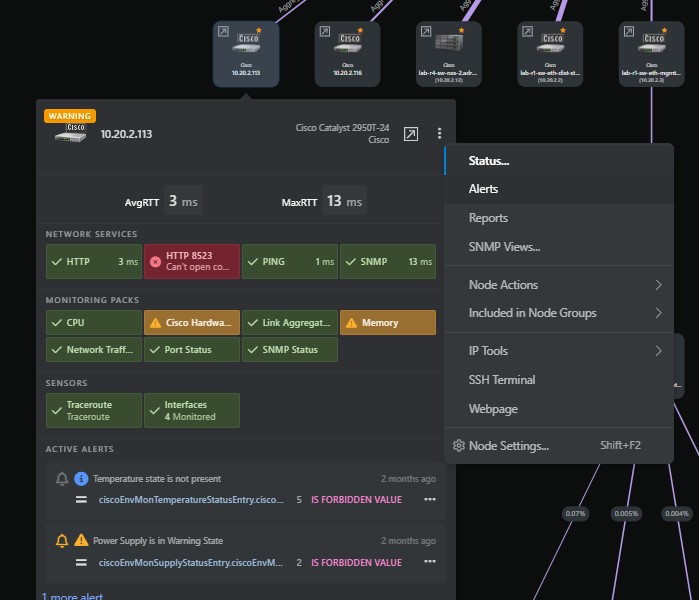Choose Webpage from the node menu

559,409
